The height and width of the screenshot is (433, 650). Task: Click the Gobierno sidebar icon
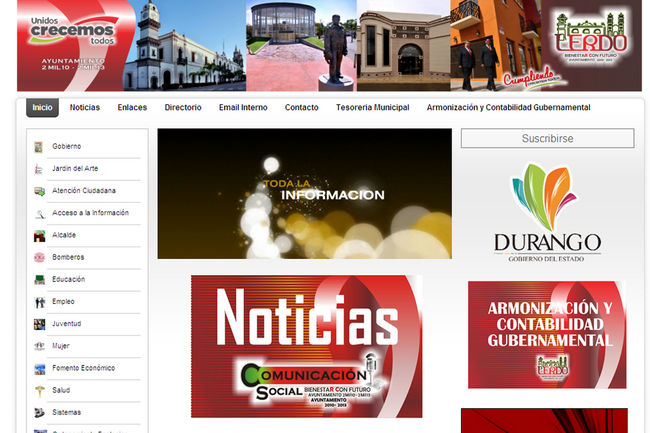(x=39, y=147)
